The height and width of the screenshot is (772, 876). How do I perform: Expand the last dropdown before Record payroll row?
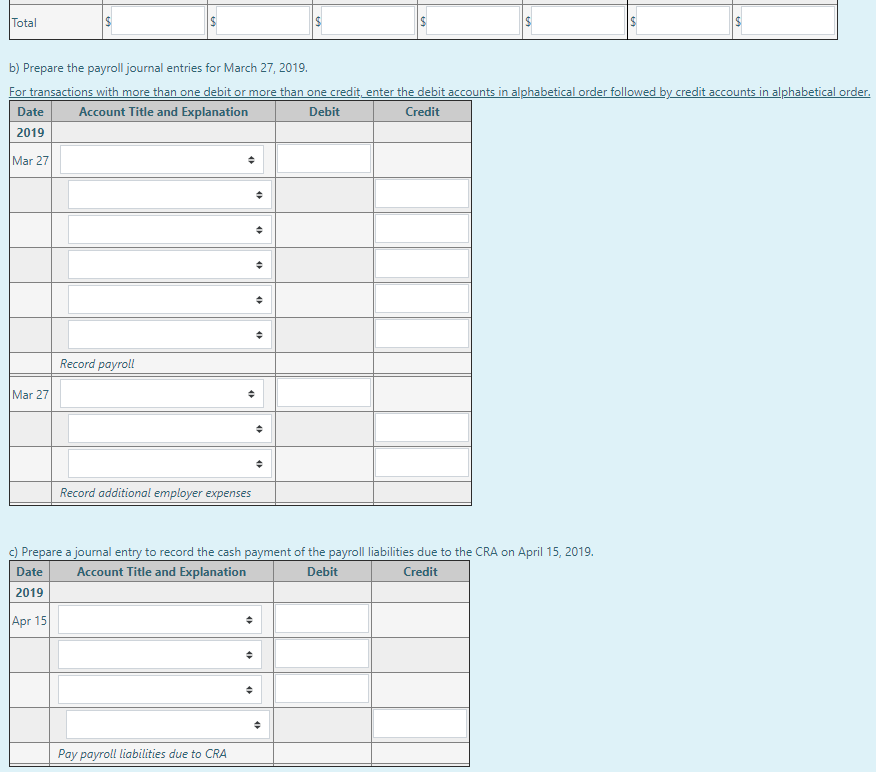(x=170, y=334)
